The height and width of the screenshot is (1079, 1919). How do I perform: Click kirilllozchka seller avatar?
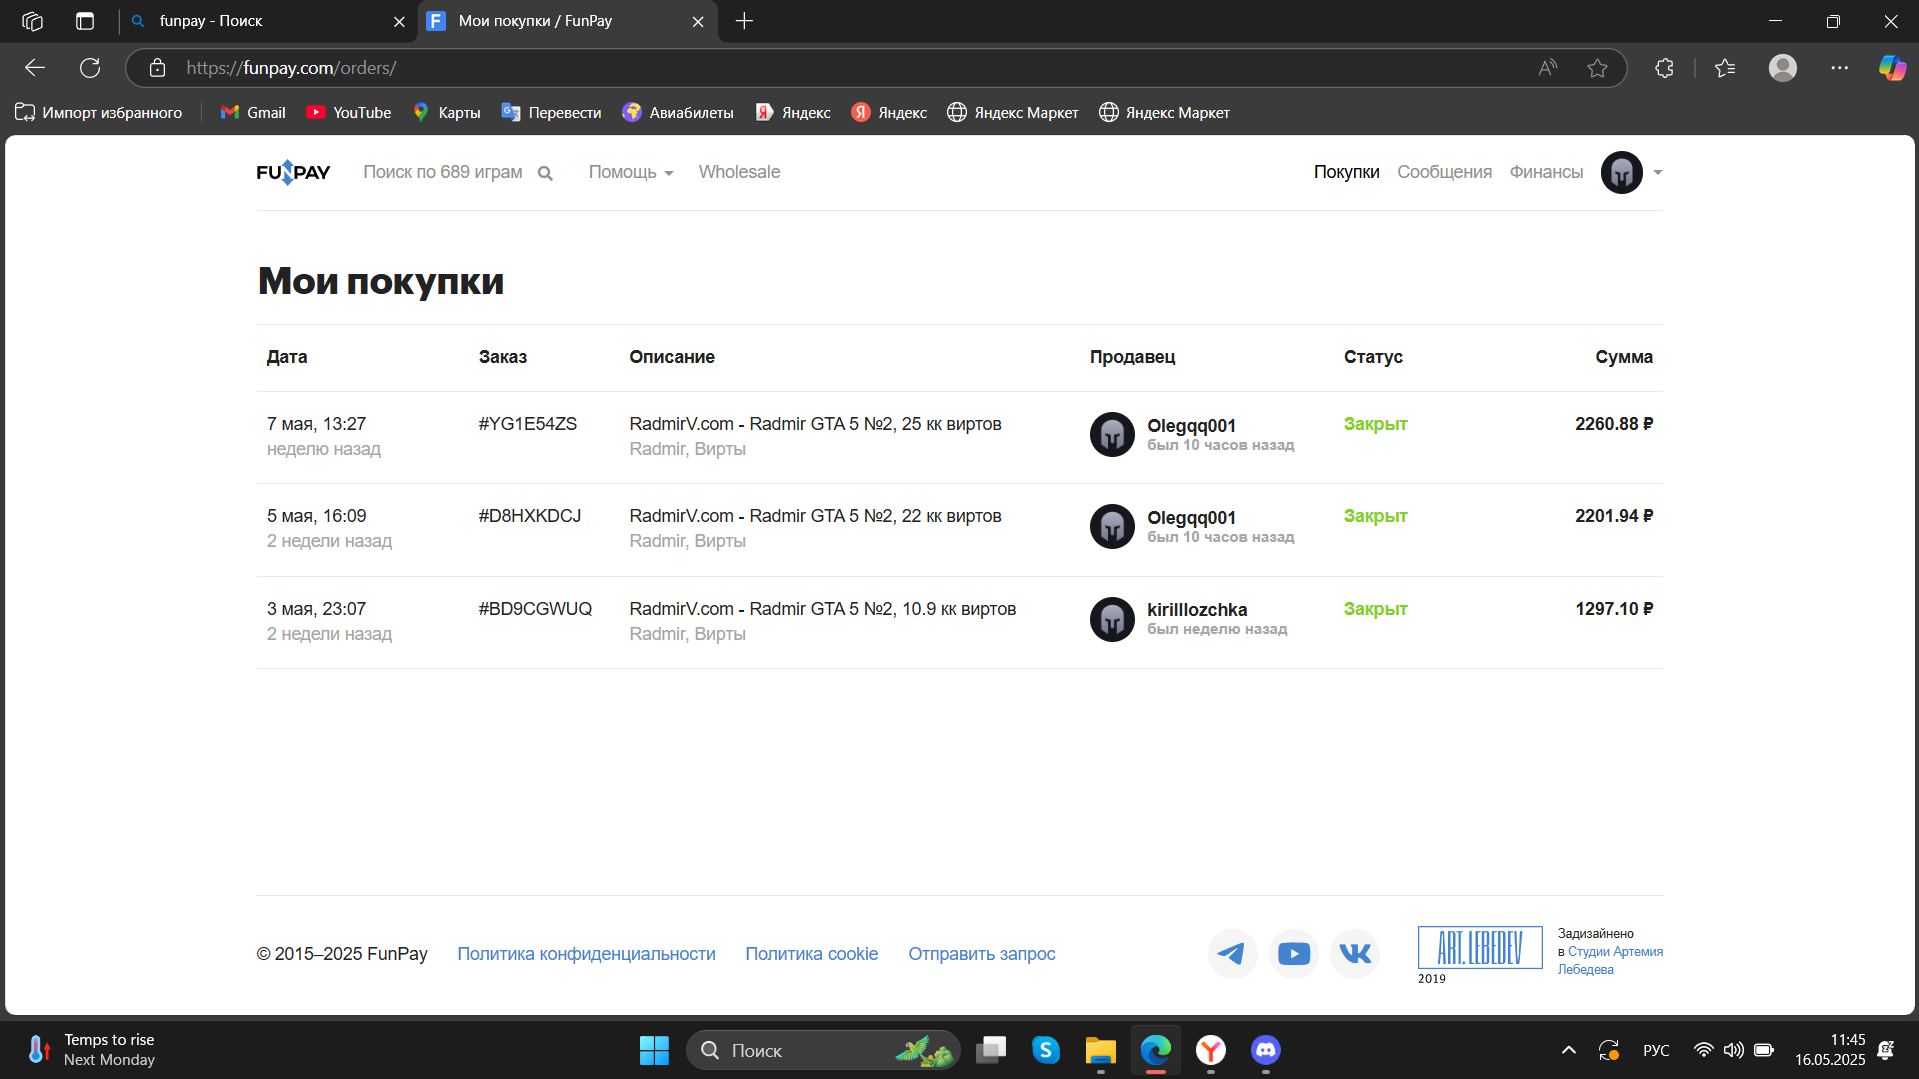pos(1112,619)
